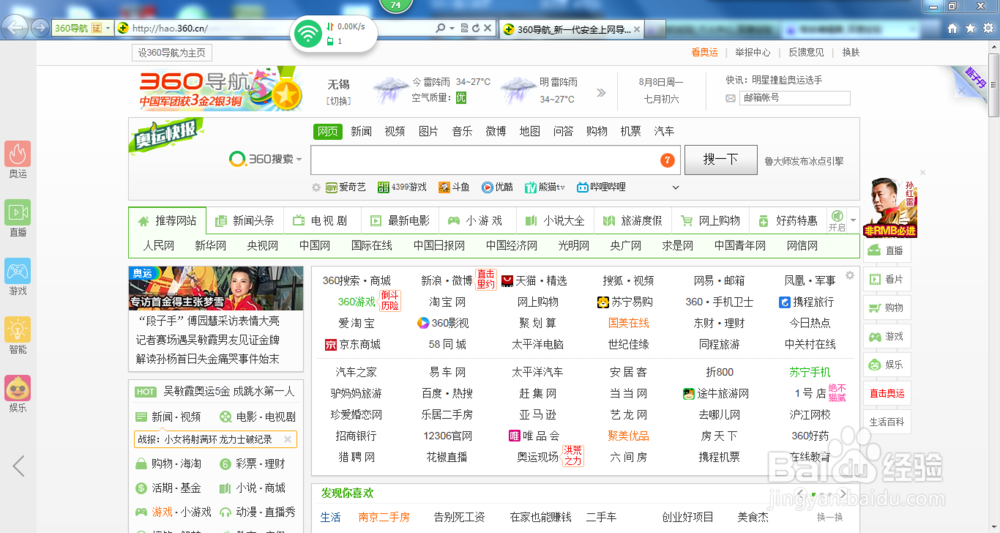Image resolution: width=1000 pixels, height=533 pixels.
Task: Expand weather forecast double arrow
Action: coord(601,93)
